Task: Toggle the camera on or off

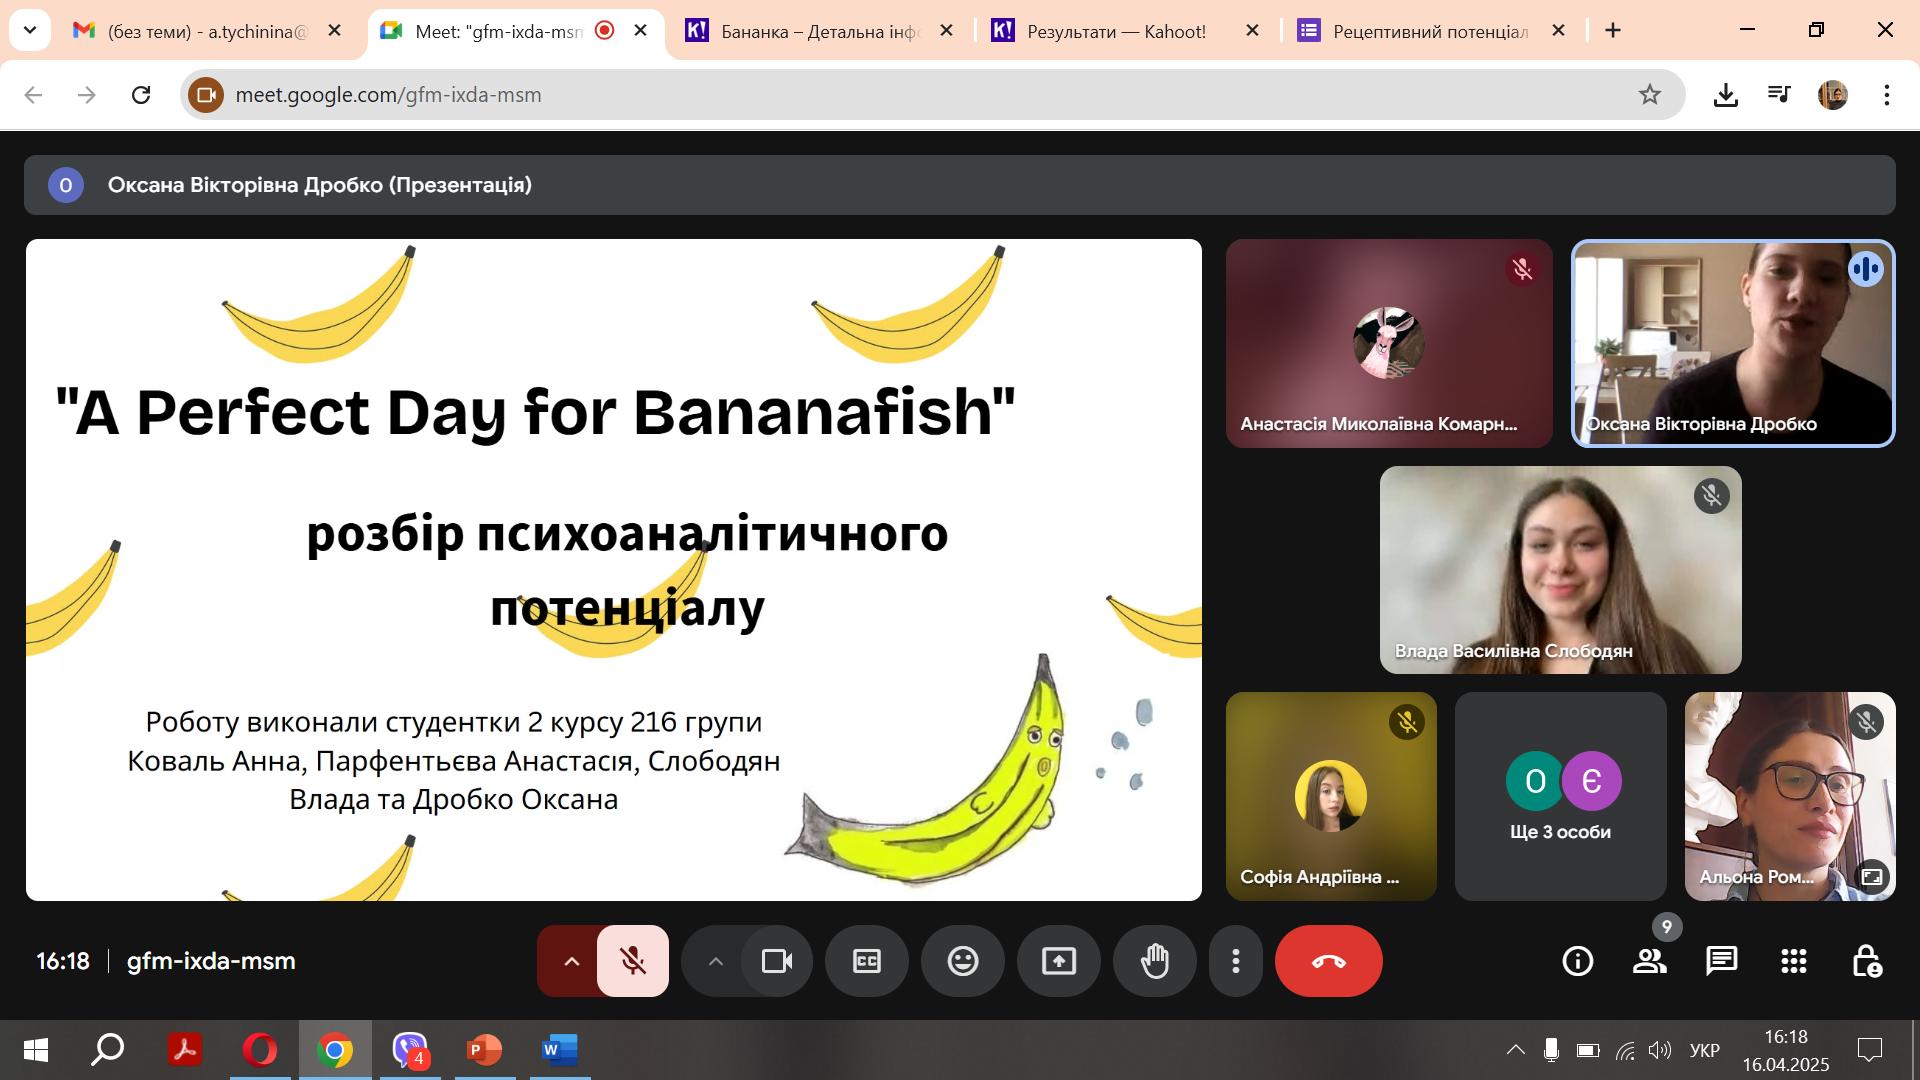Action: tap(777, 961)
